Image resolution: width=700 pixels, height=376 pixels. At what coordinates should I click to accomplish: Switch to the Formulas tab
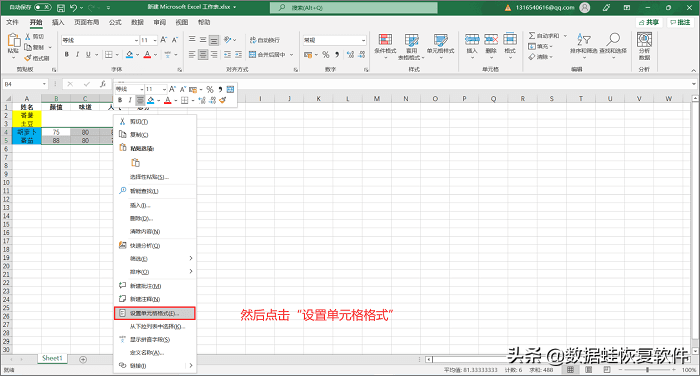point(115,22)
